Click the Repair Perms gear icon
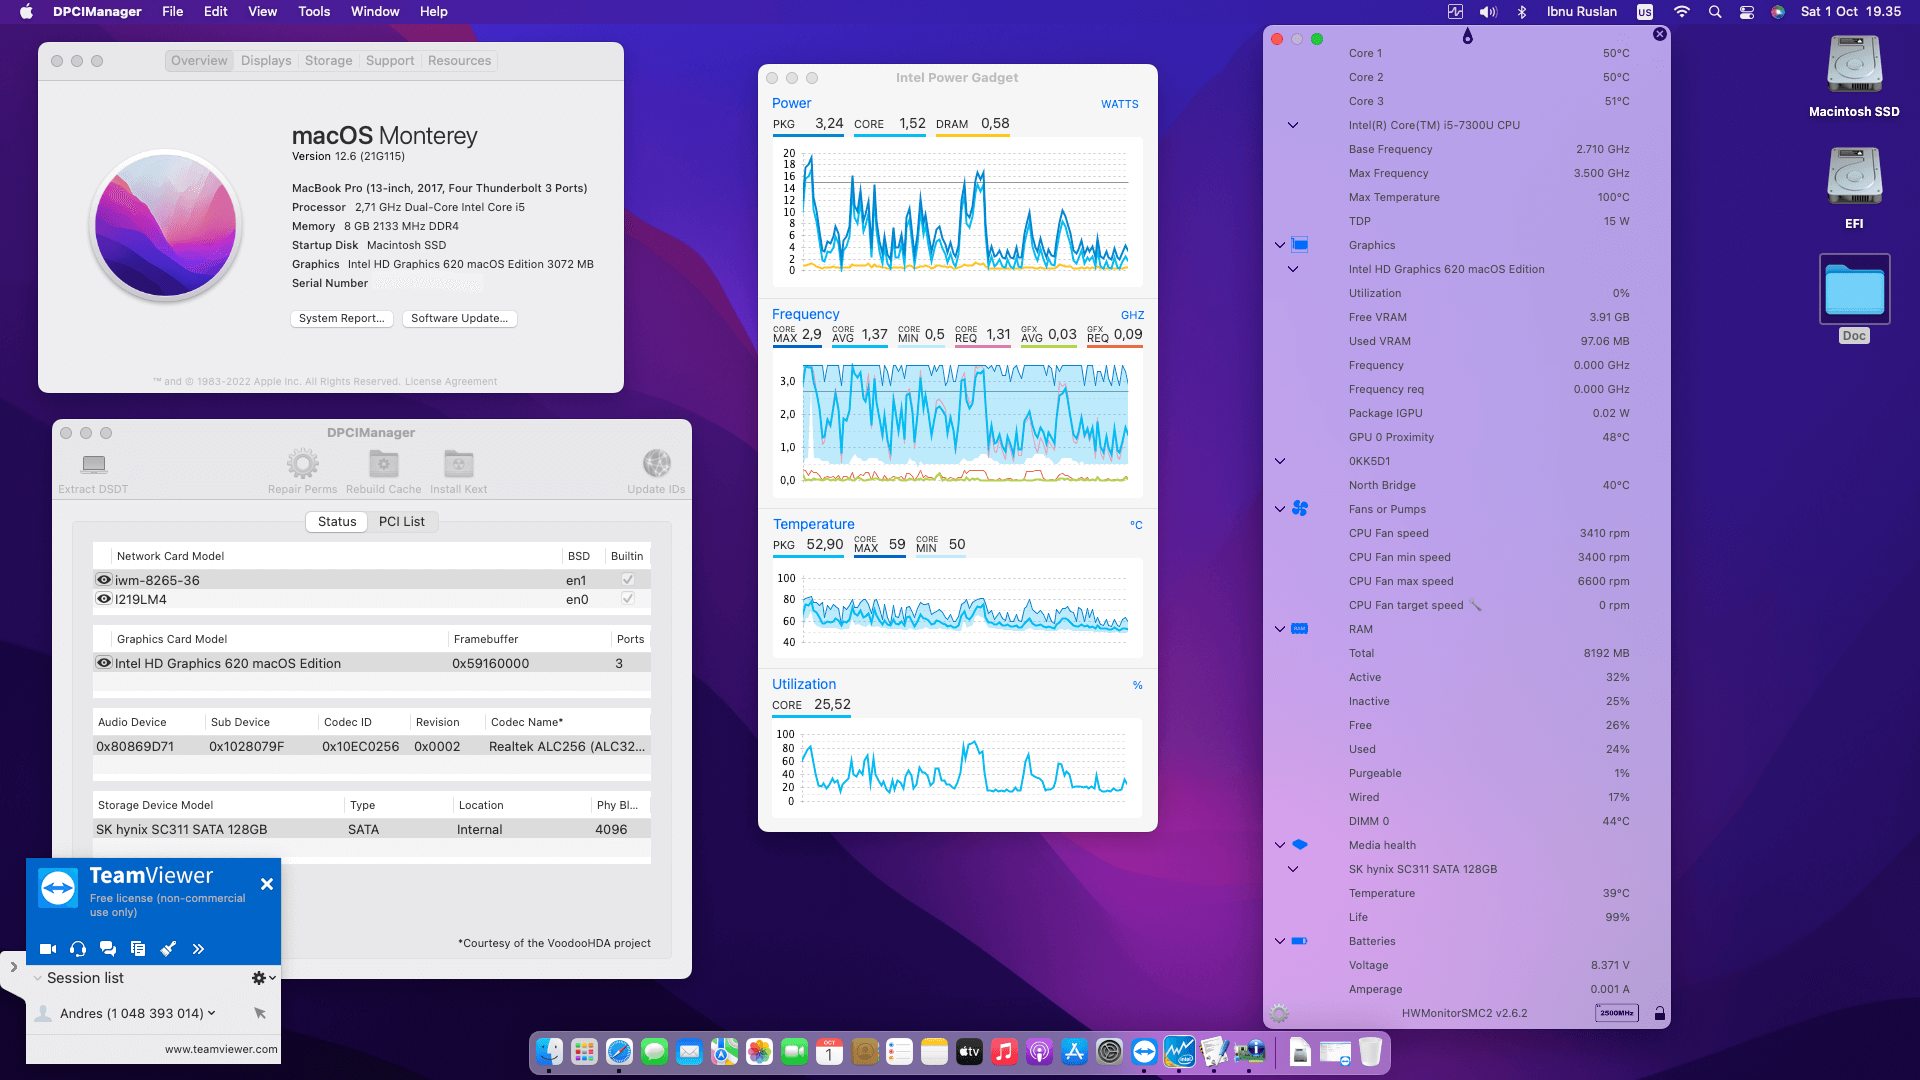The image size is (1920, 1080). pos(302,464)
